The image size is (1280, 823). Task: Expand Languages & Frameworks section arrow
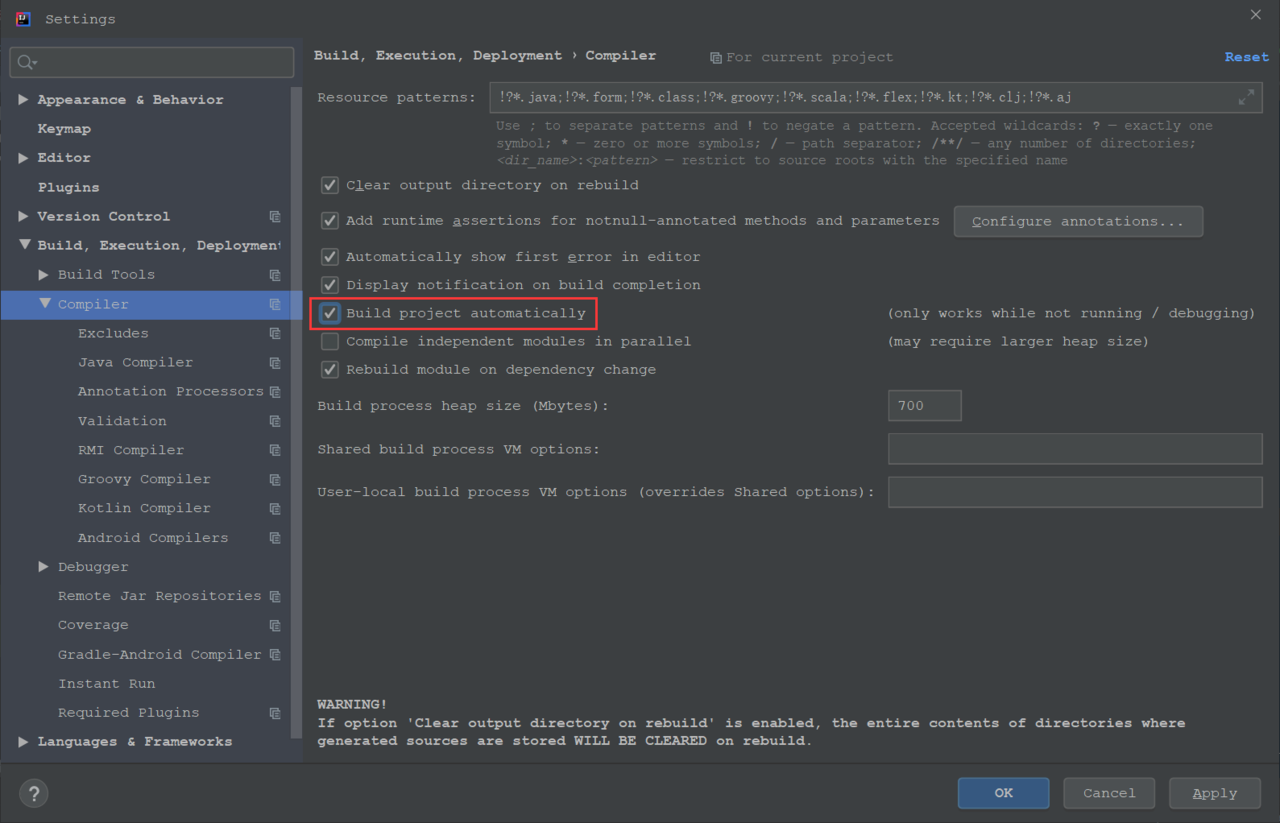tap(23, 742)
